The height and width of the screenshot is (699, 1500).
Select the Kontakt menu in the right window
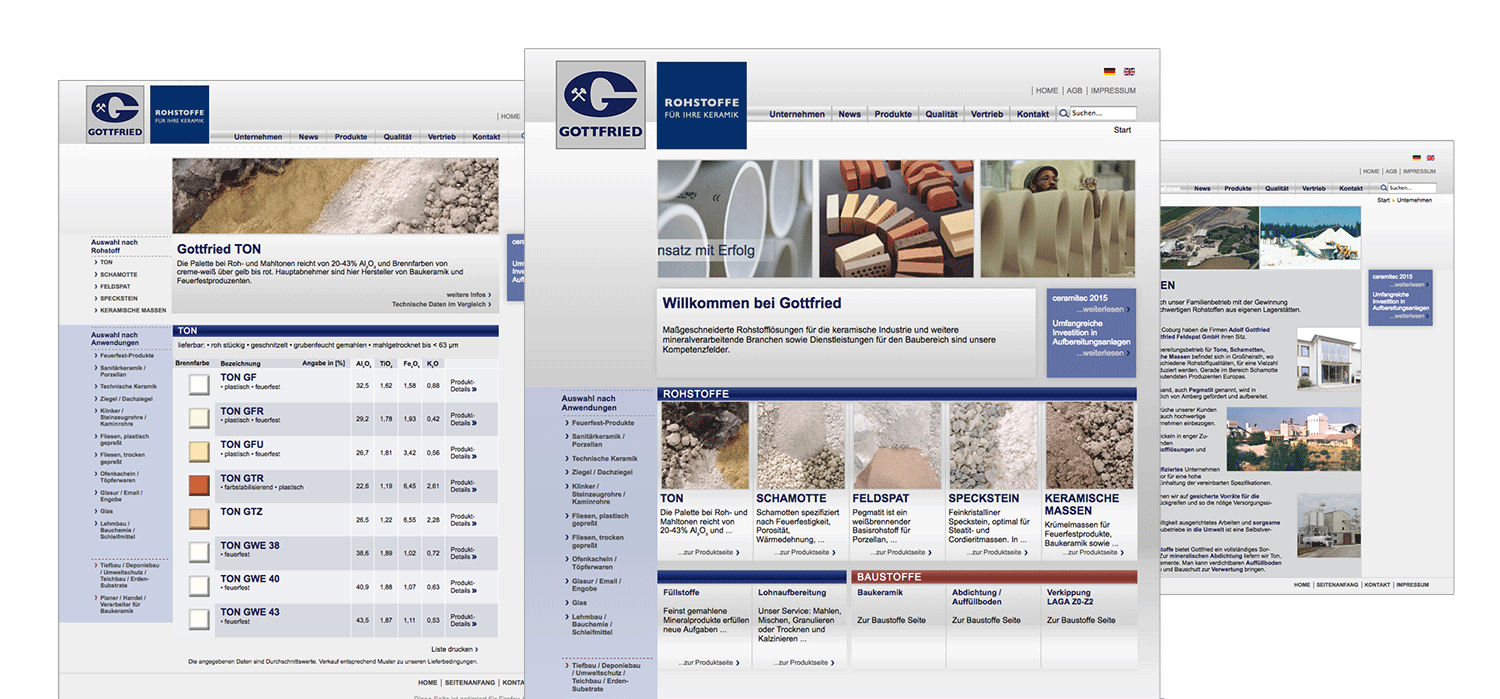point(1351,188)
